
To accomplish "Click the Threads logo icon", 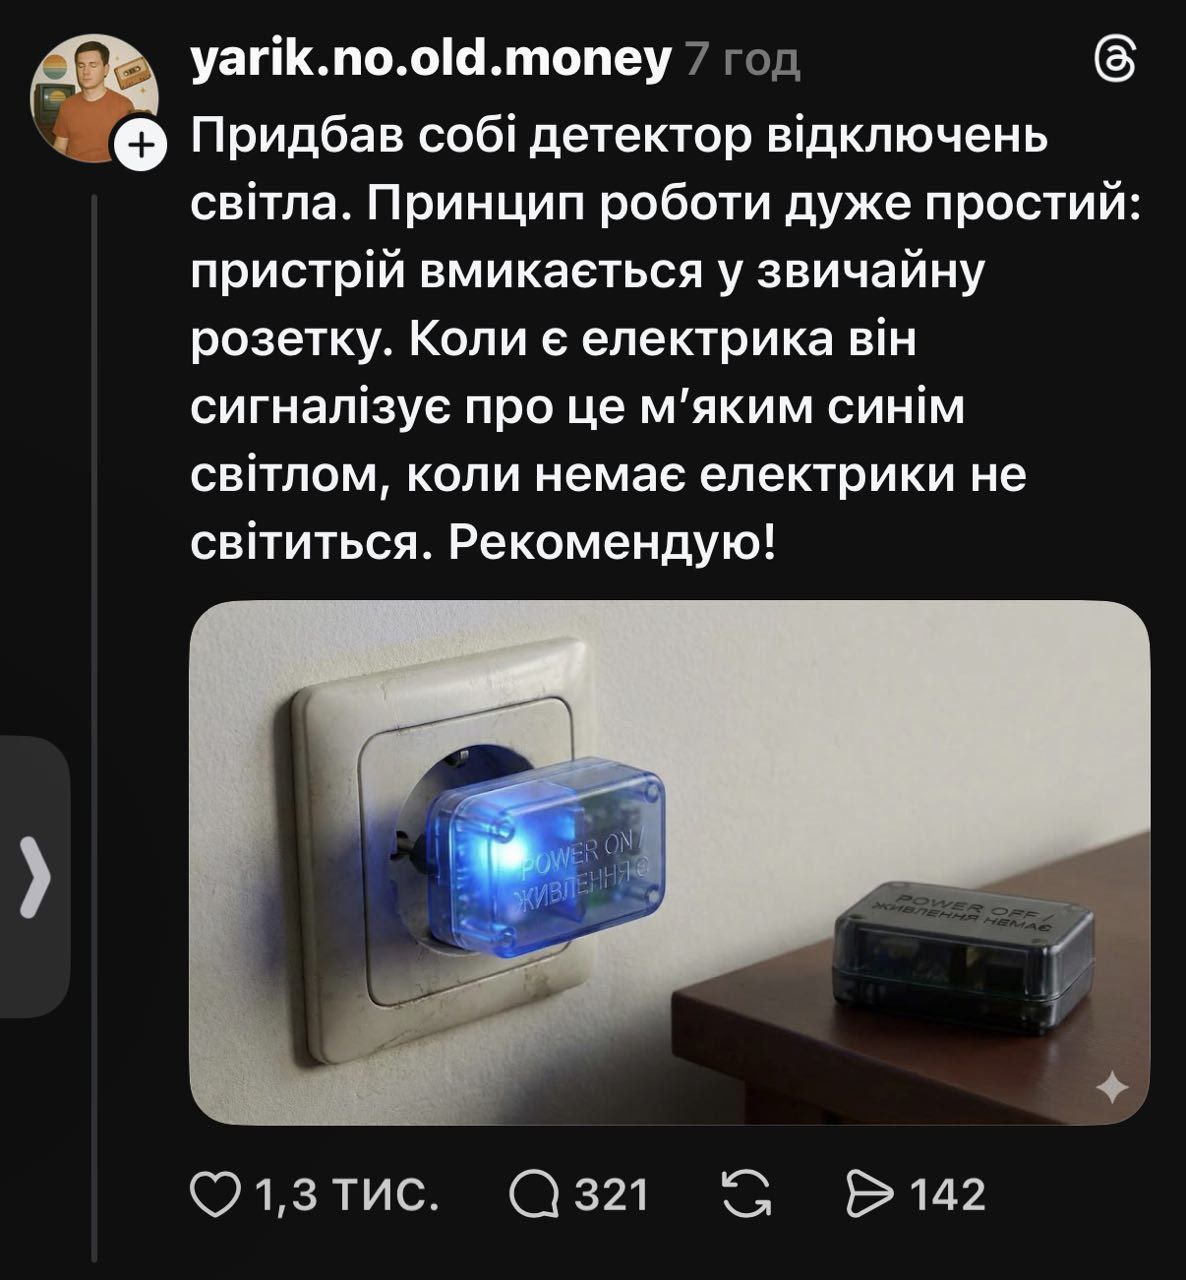I will click(1116, 60).
